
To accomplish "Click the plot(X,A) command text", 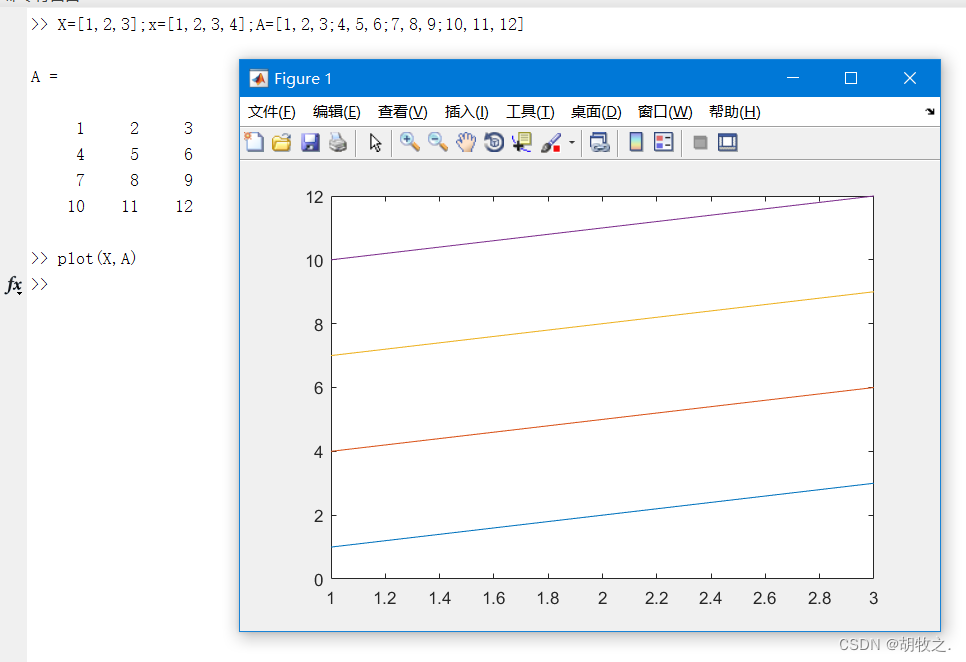I will pos(96,259).
